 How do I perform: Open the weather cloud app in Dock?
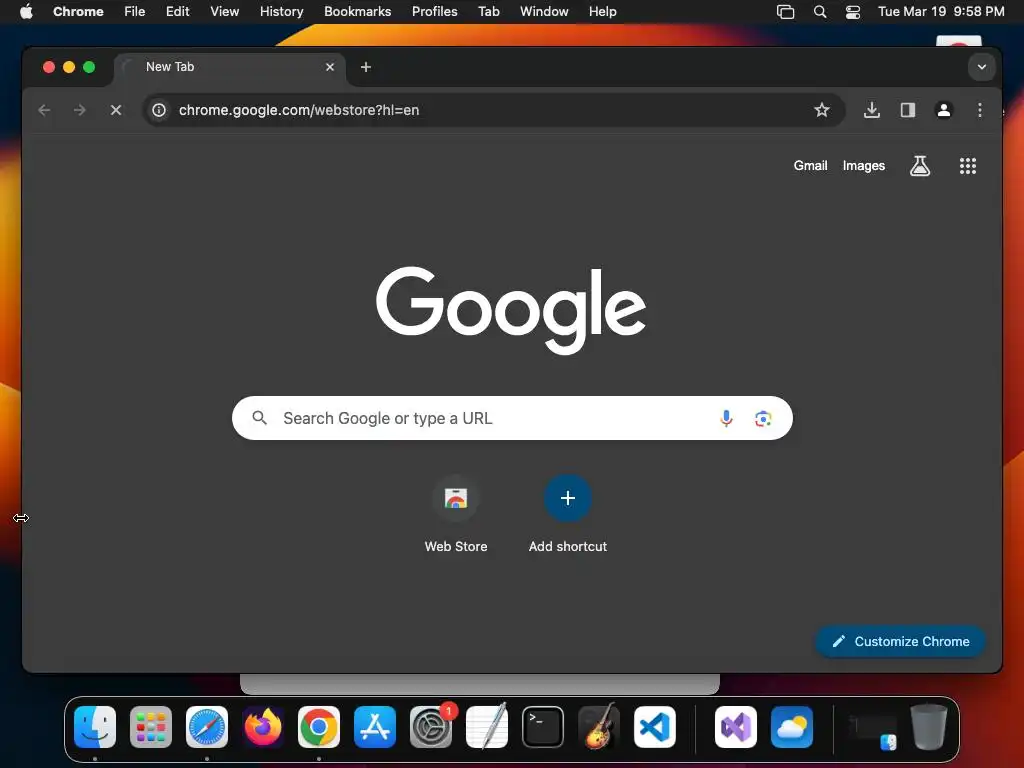pos(792,727)
